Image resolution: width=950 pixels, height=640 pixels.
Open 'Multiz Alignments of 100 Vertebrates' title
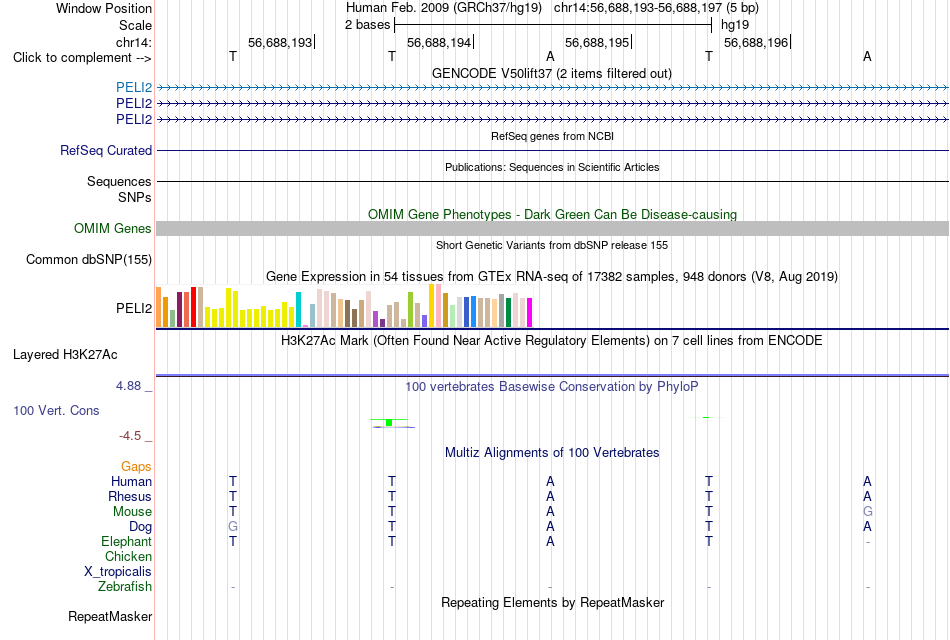tap(552, 453)
